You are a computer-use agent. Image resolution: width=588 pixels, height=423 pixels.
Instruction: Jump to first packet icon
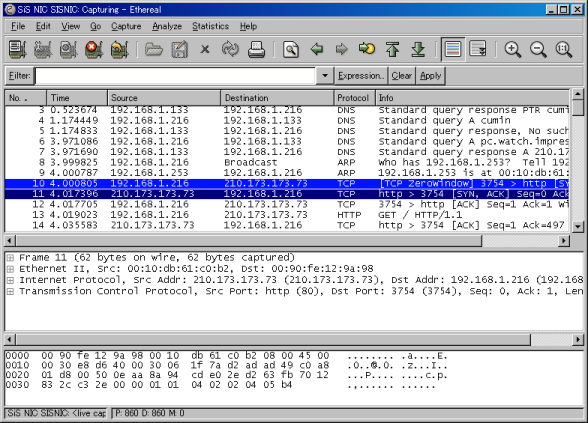[393, 49]
